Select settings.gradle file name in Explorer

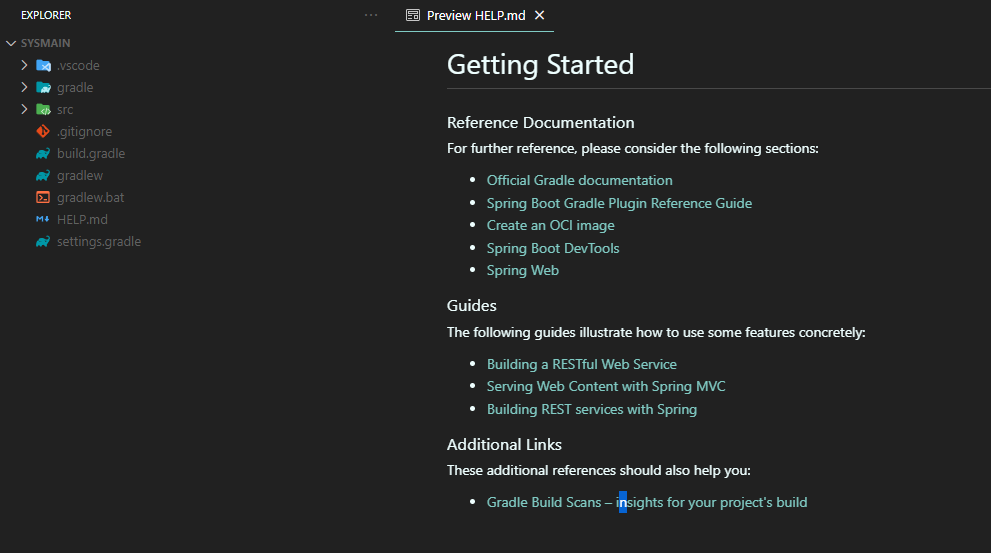click(x=99, y=241)
